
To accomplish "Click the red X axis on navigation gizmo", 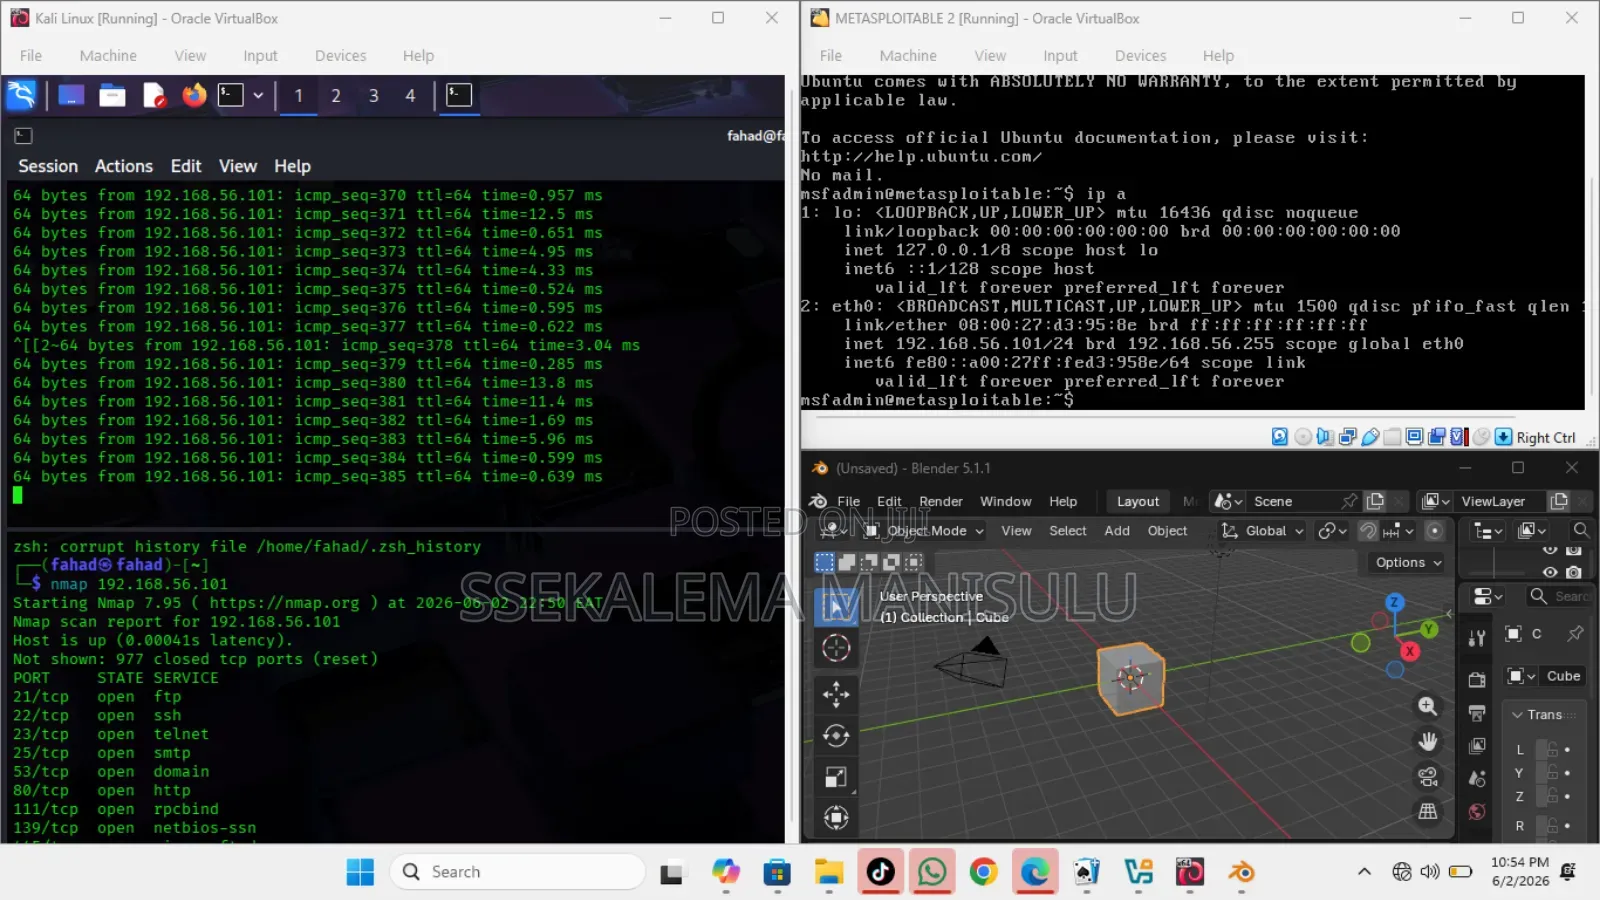I will (1410, 652).
